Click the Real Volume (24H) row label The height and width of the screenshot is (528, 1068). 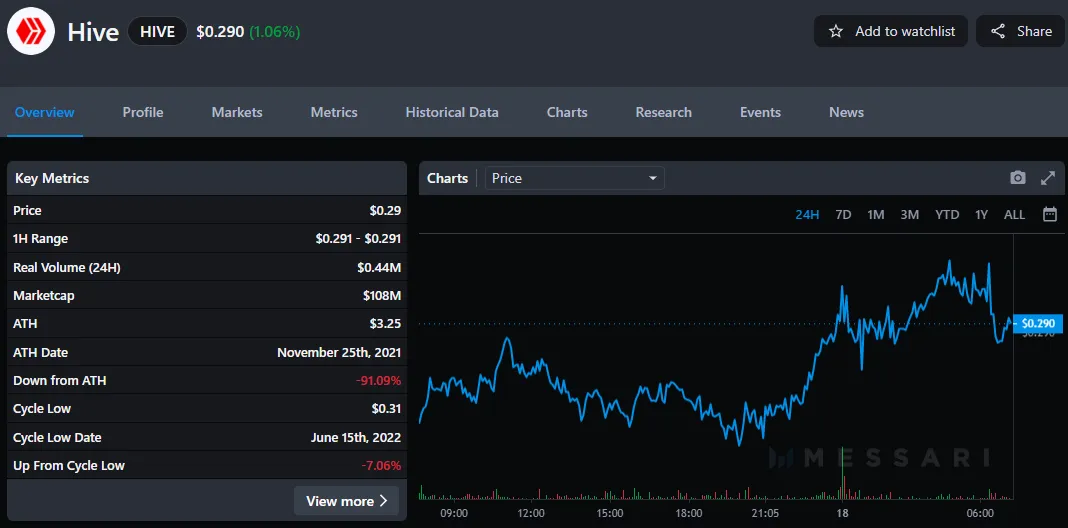(67, 268)
